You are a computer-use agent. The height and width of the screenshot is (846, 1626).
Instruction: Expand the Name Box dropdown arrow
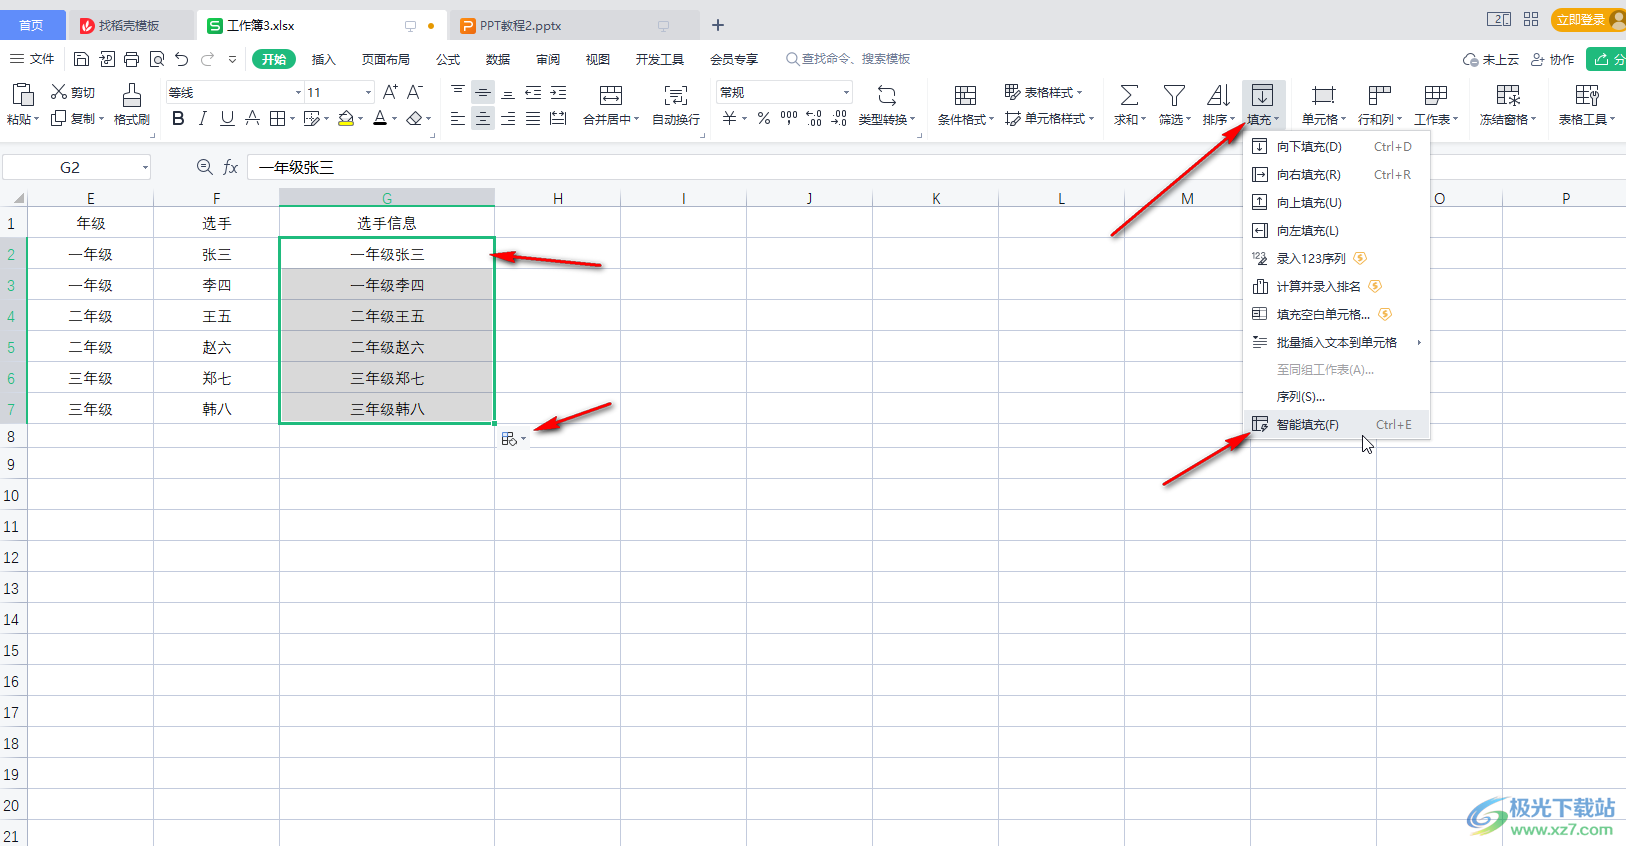pos(145,167)
